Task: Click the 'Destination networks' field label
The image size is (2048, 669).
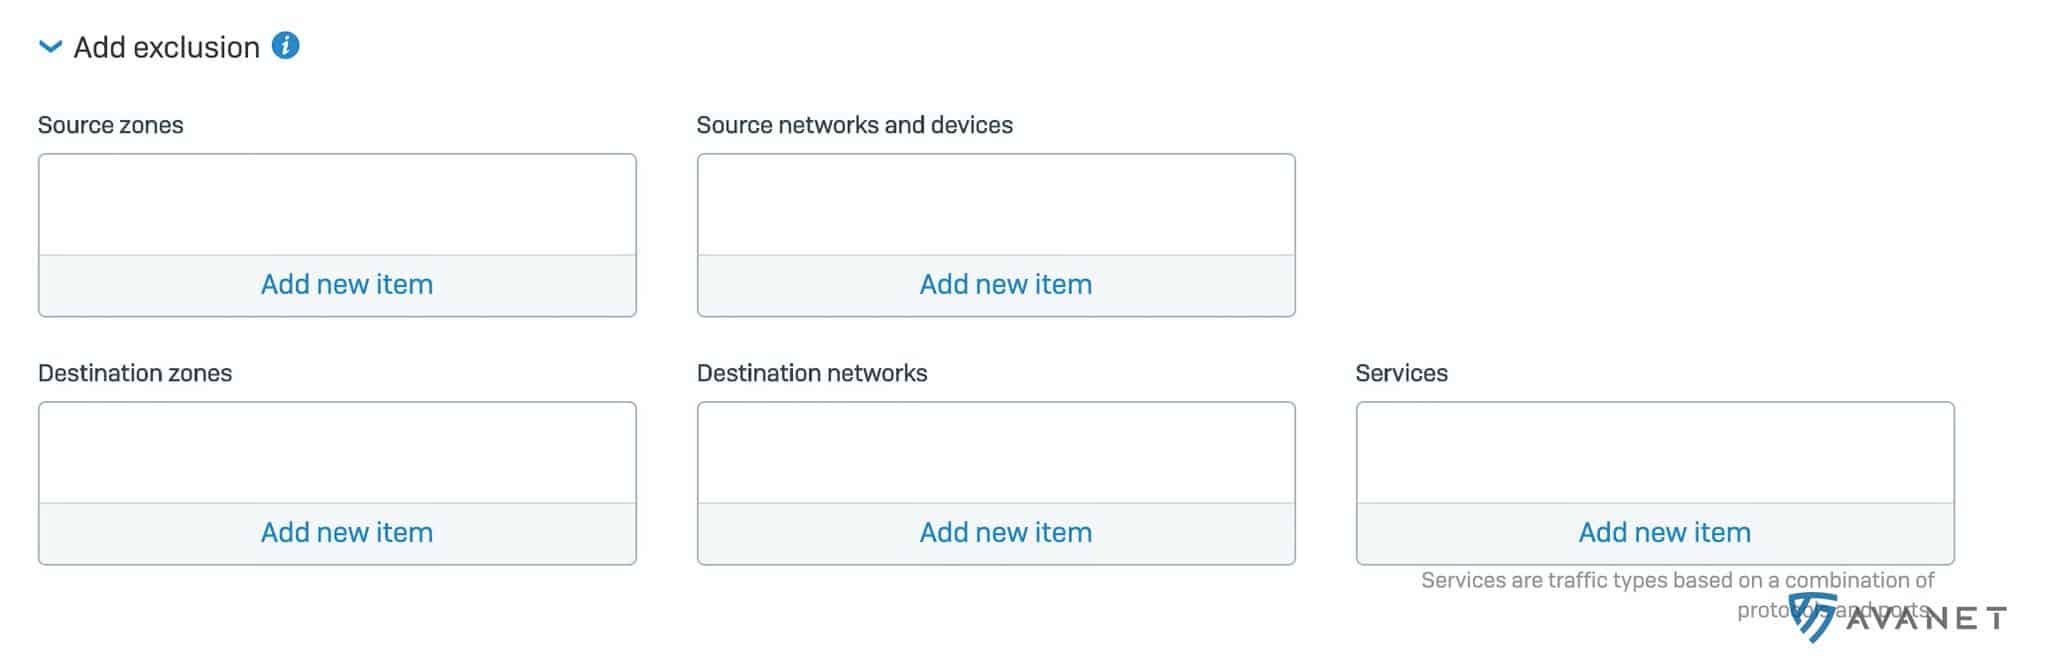Action: [812, 373]
